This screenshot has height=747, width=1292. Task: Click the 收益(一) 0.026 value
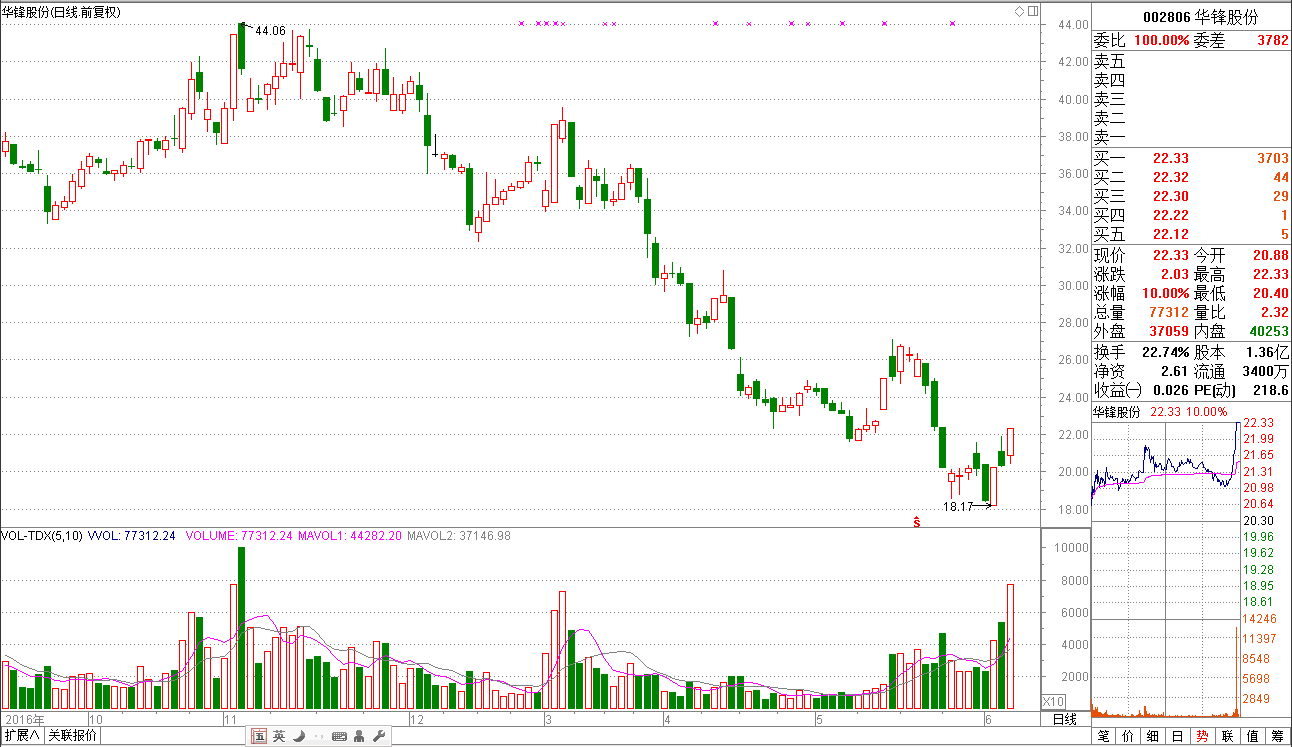1170,391
